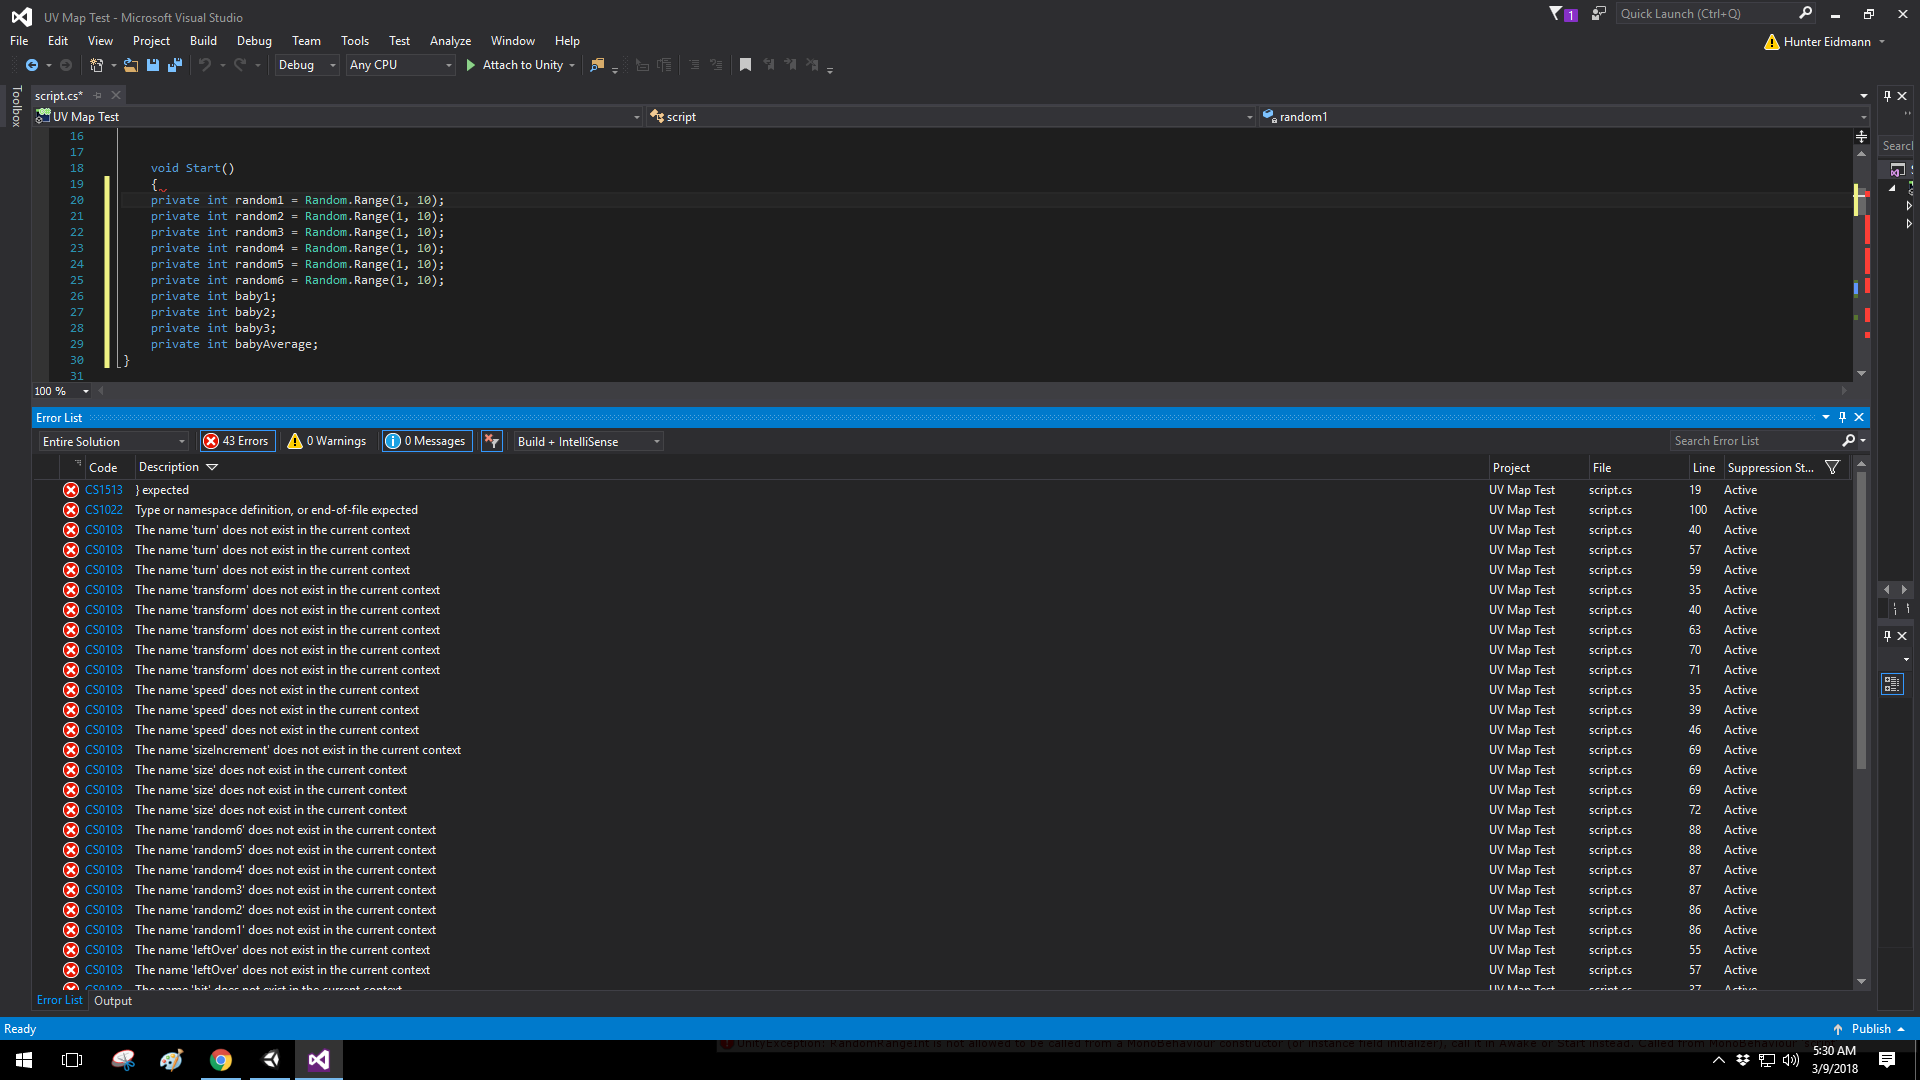
Task: Click the Error List vertical scrollbar
Action: [x=1861, y=620]
